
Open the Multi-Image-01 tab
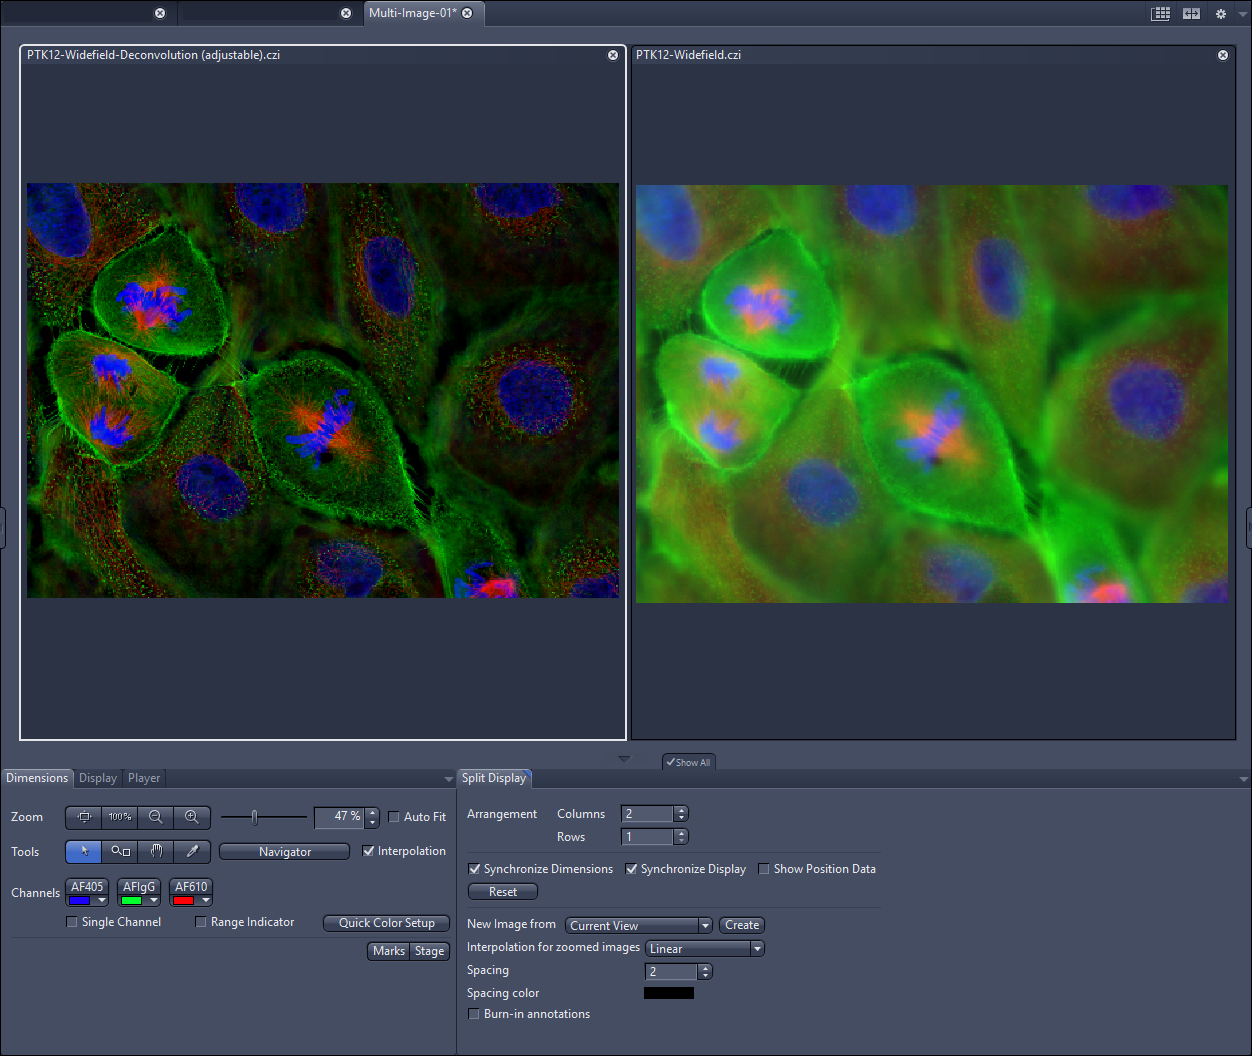pos(415,13)
